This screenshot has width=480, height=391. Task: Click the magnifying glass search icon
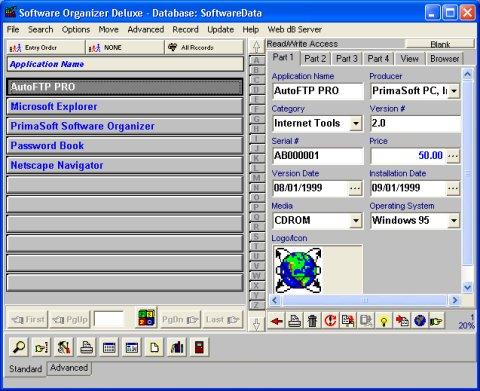[x=18, y=347]
